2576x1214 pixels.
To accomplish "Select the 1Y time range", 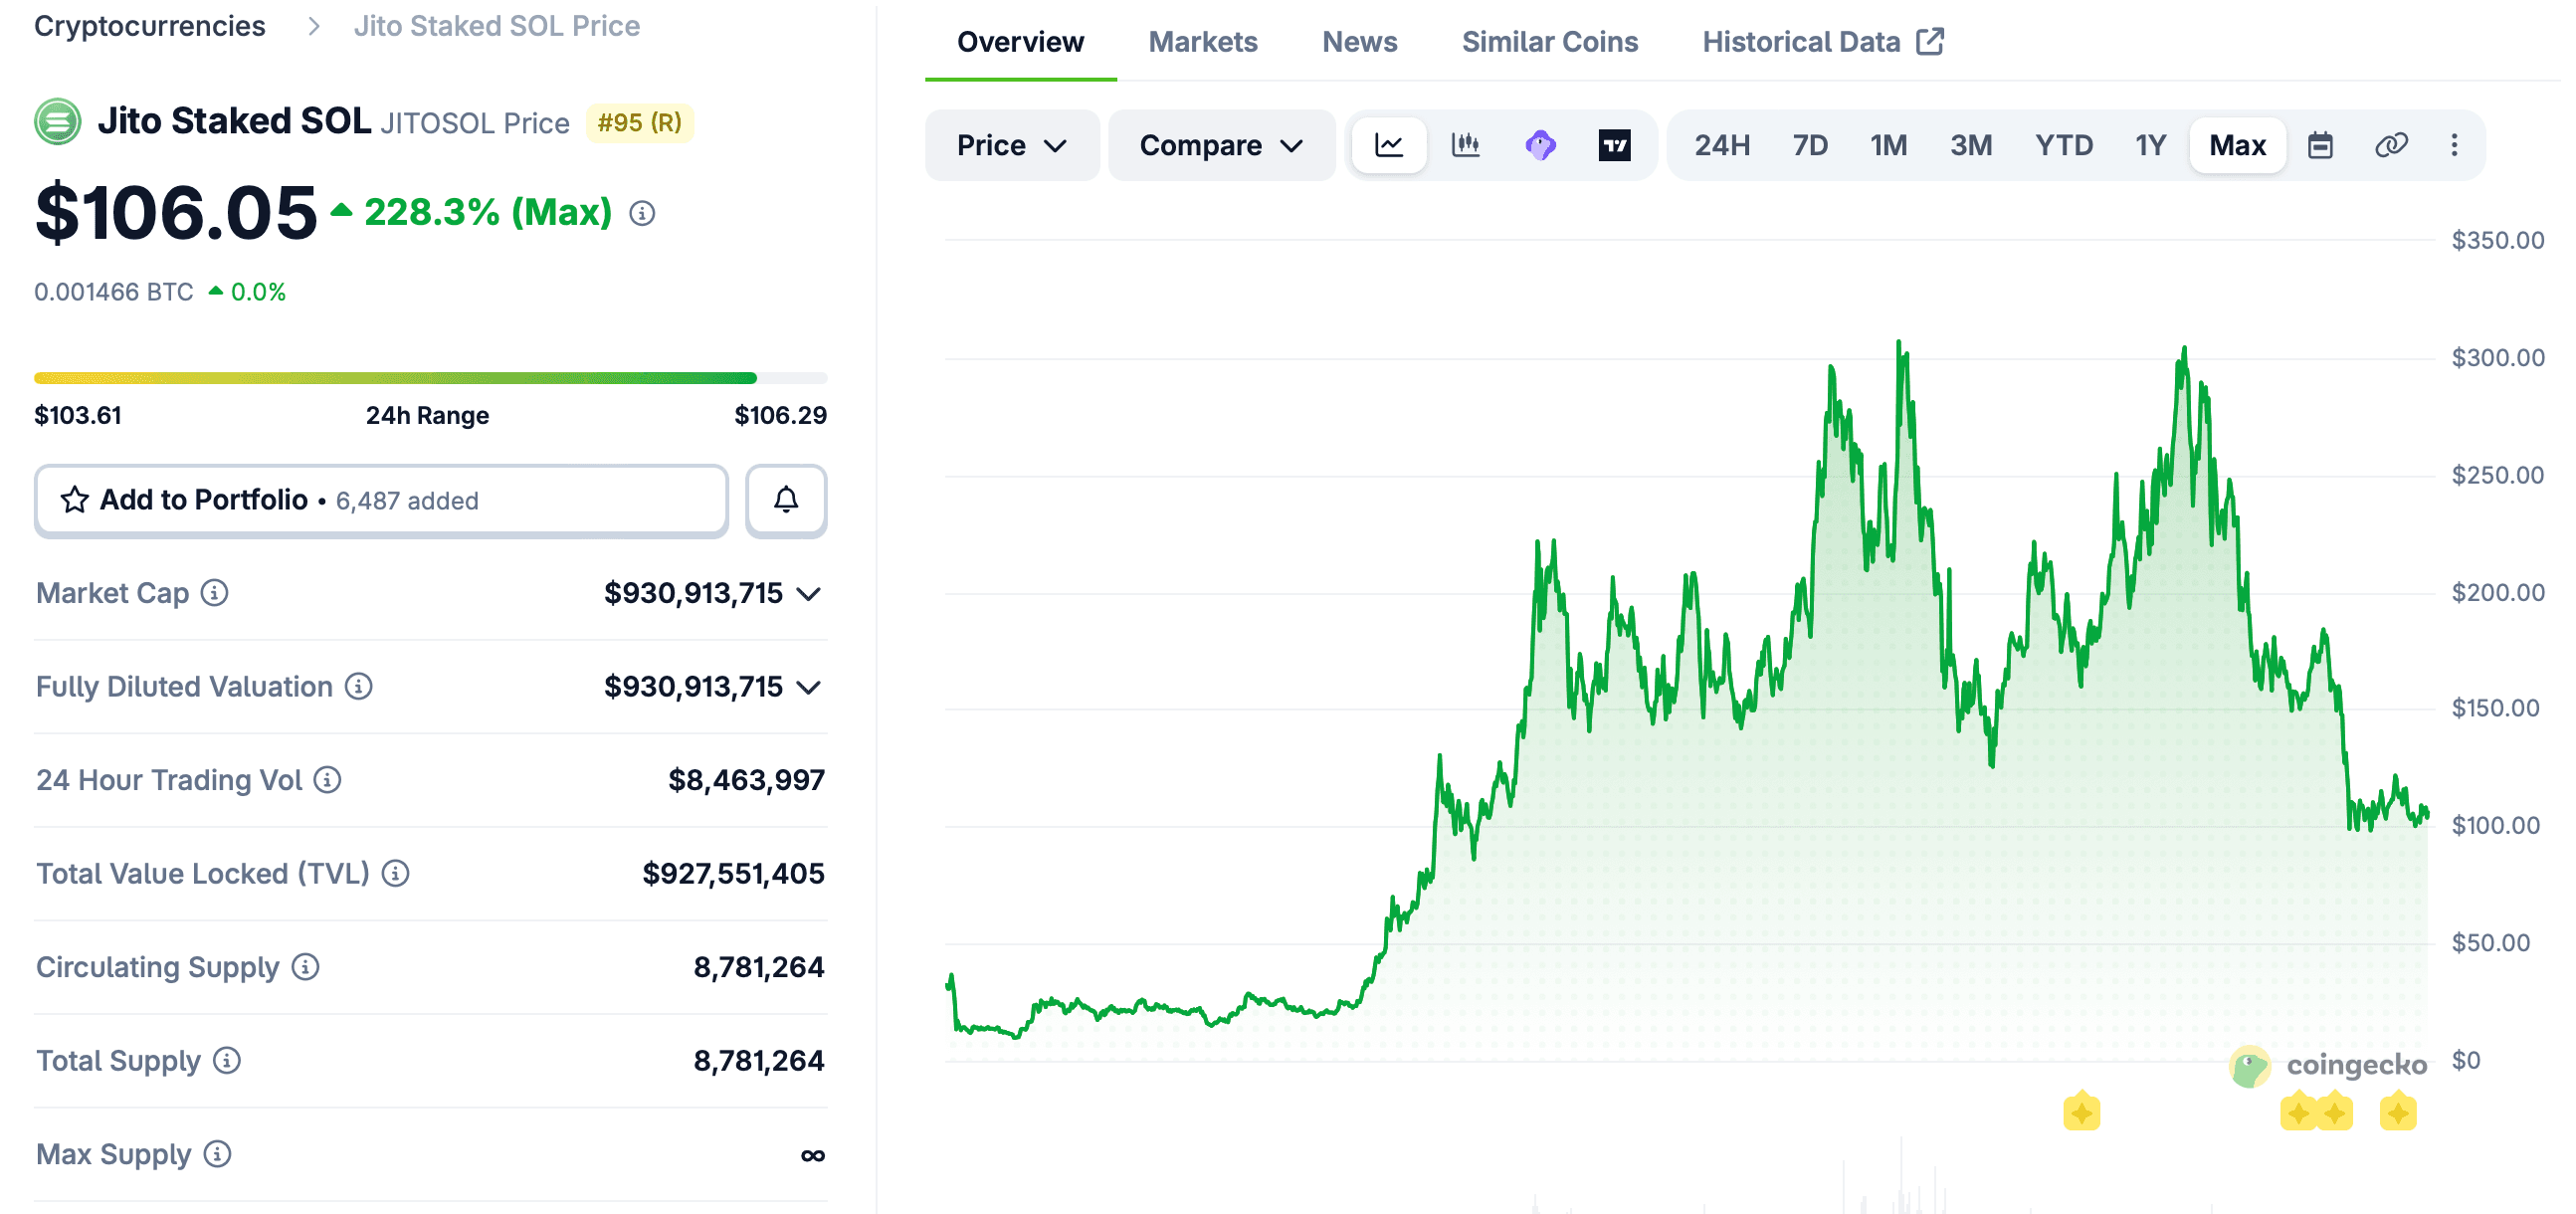I will (x=2150, y=145).
